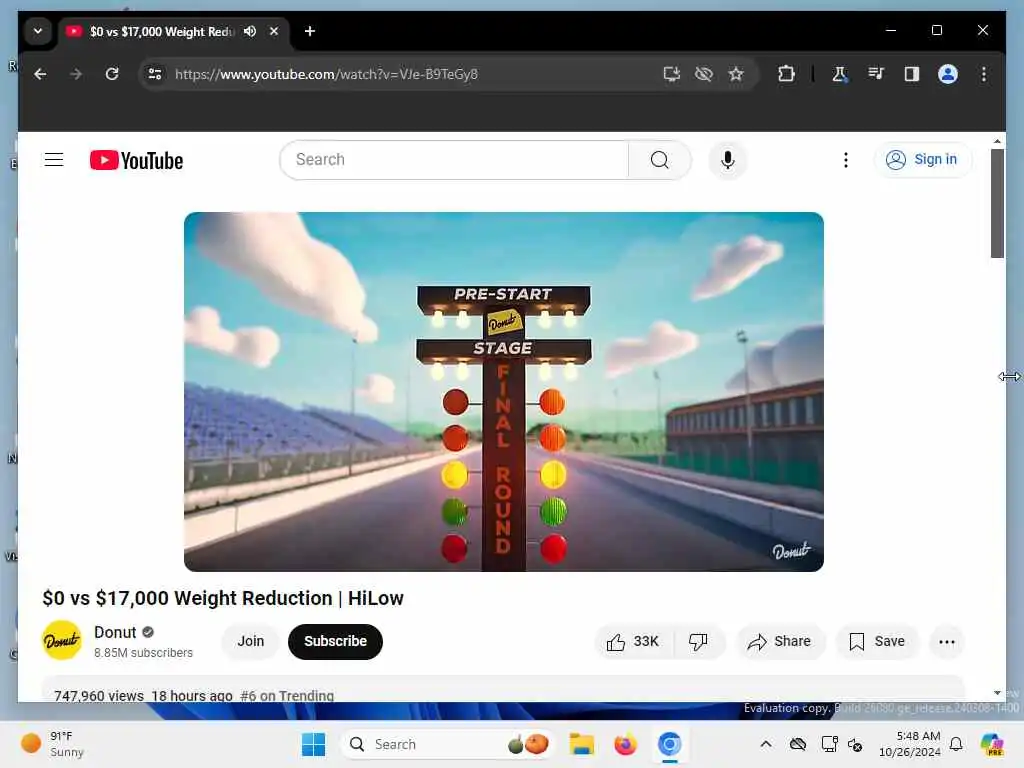Go back in the browser
Viewport: 1024px width, 768px height.
point(40,74)
